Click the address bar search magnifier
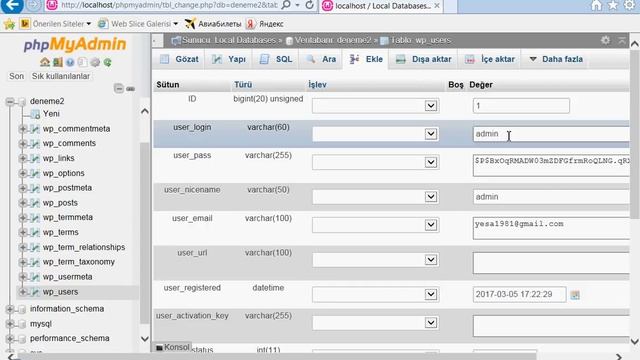 click(287, 5)
